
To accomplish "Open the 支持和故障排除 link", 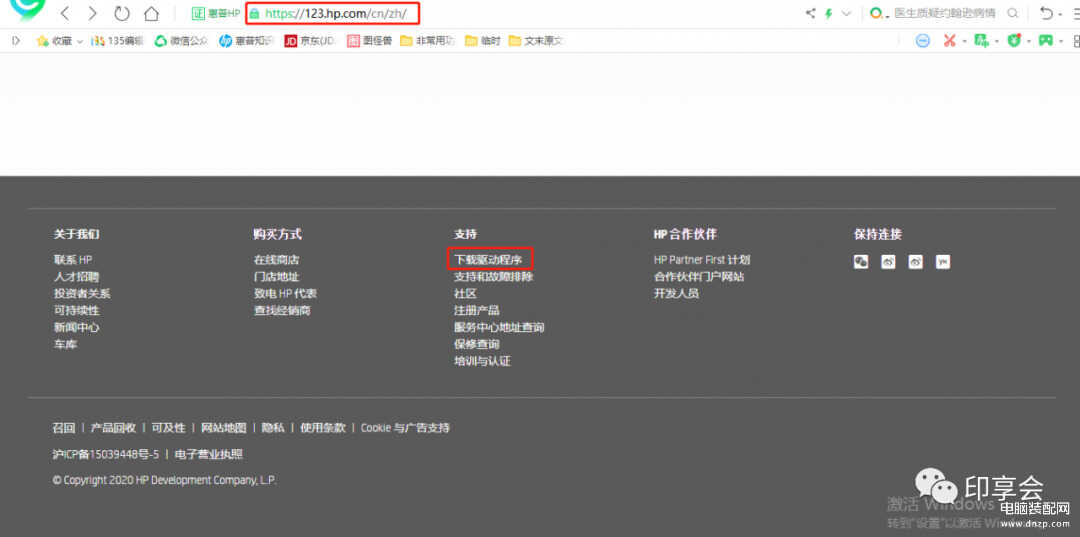I will pyautogui.click(x=493, y=277).
